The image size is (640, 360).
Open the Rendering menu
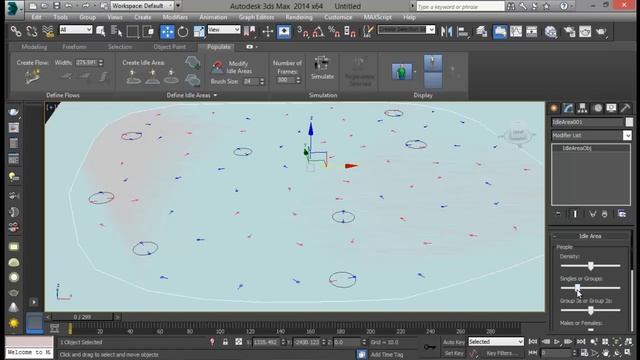[x=299, y=17]
